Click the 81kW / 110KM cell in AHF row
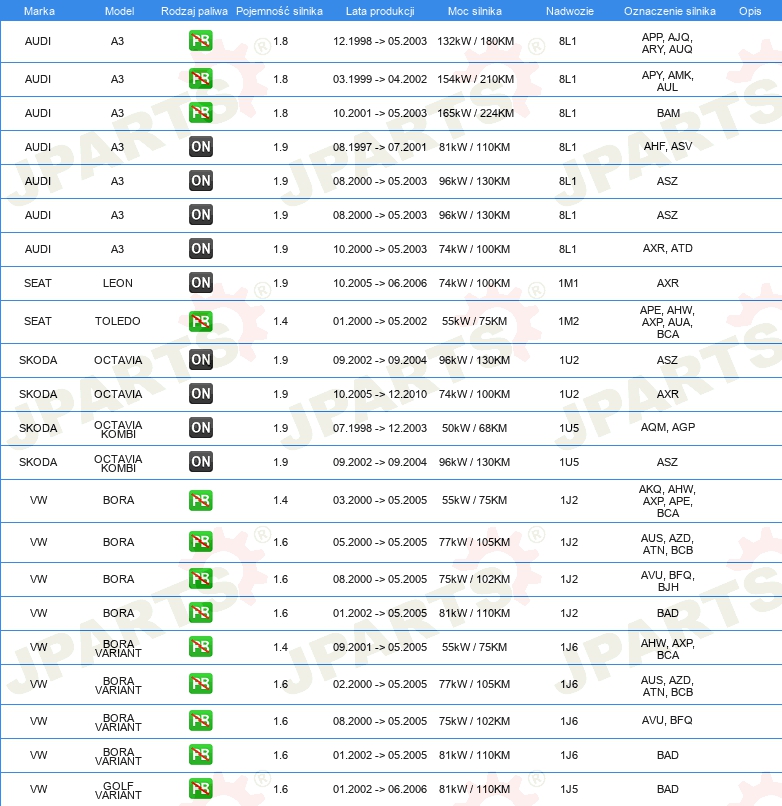The height and width of the screenshot is (806, 782). click(x=474, y=148)
